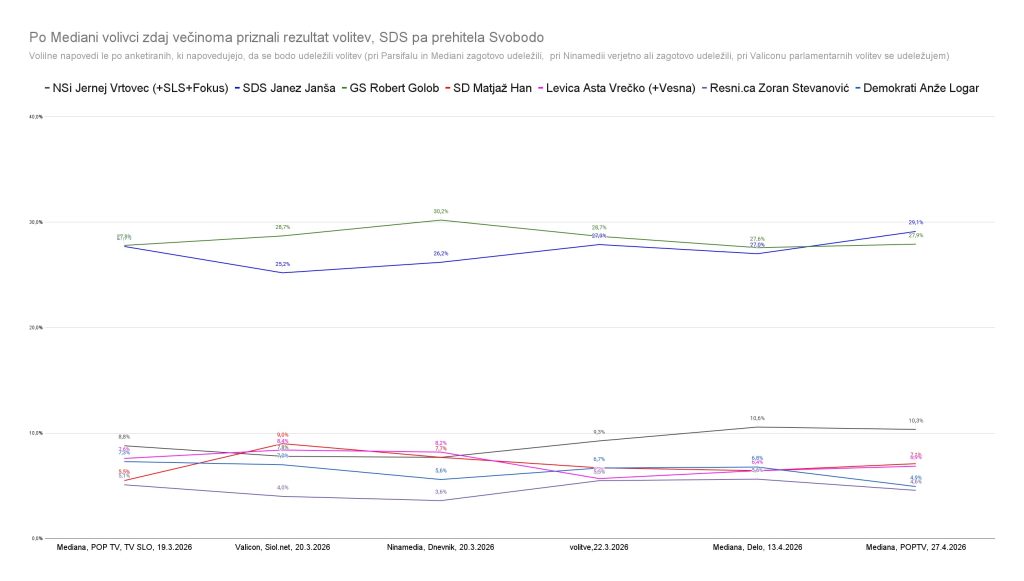Click the 'Mediana, POPTV, 27.4.2026' axis label
Screen dimensions: 1024x581
pyautogui.click(x=915, y=548)
